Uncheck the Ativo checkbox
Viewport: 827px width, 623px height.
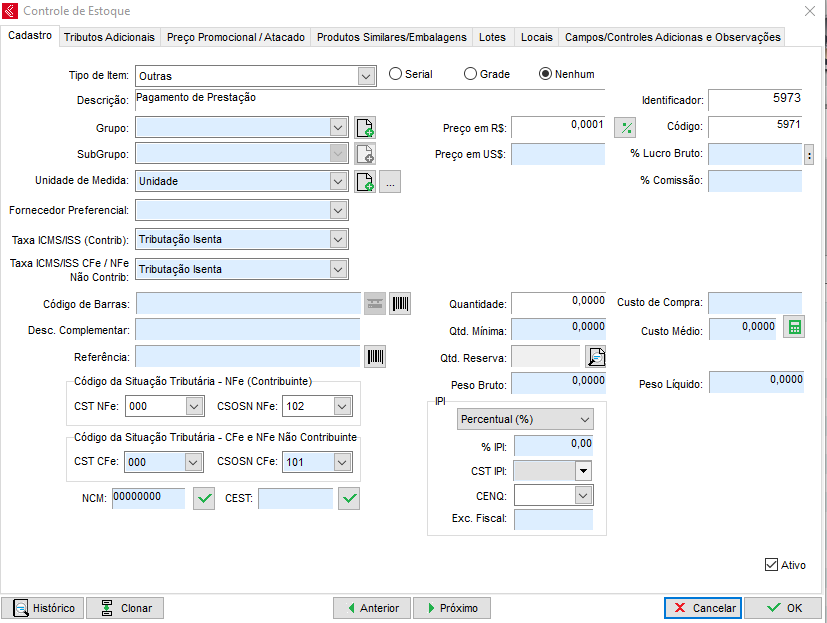(x=771, y=565)
